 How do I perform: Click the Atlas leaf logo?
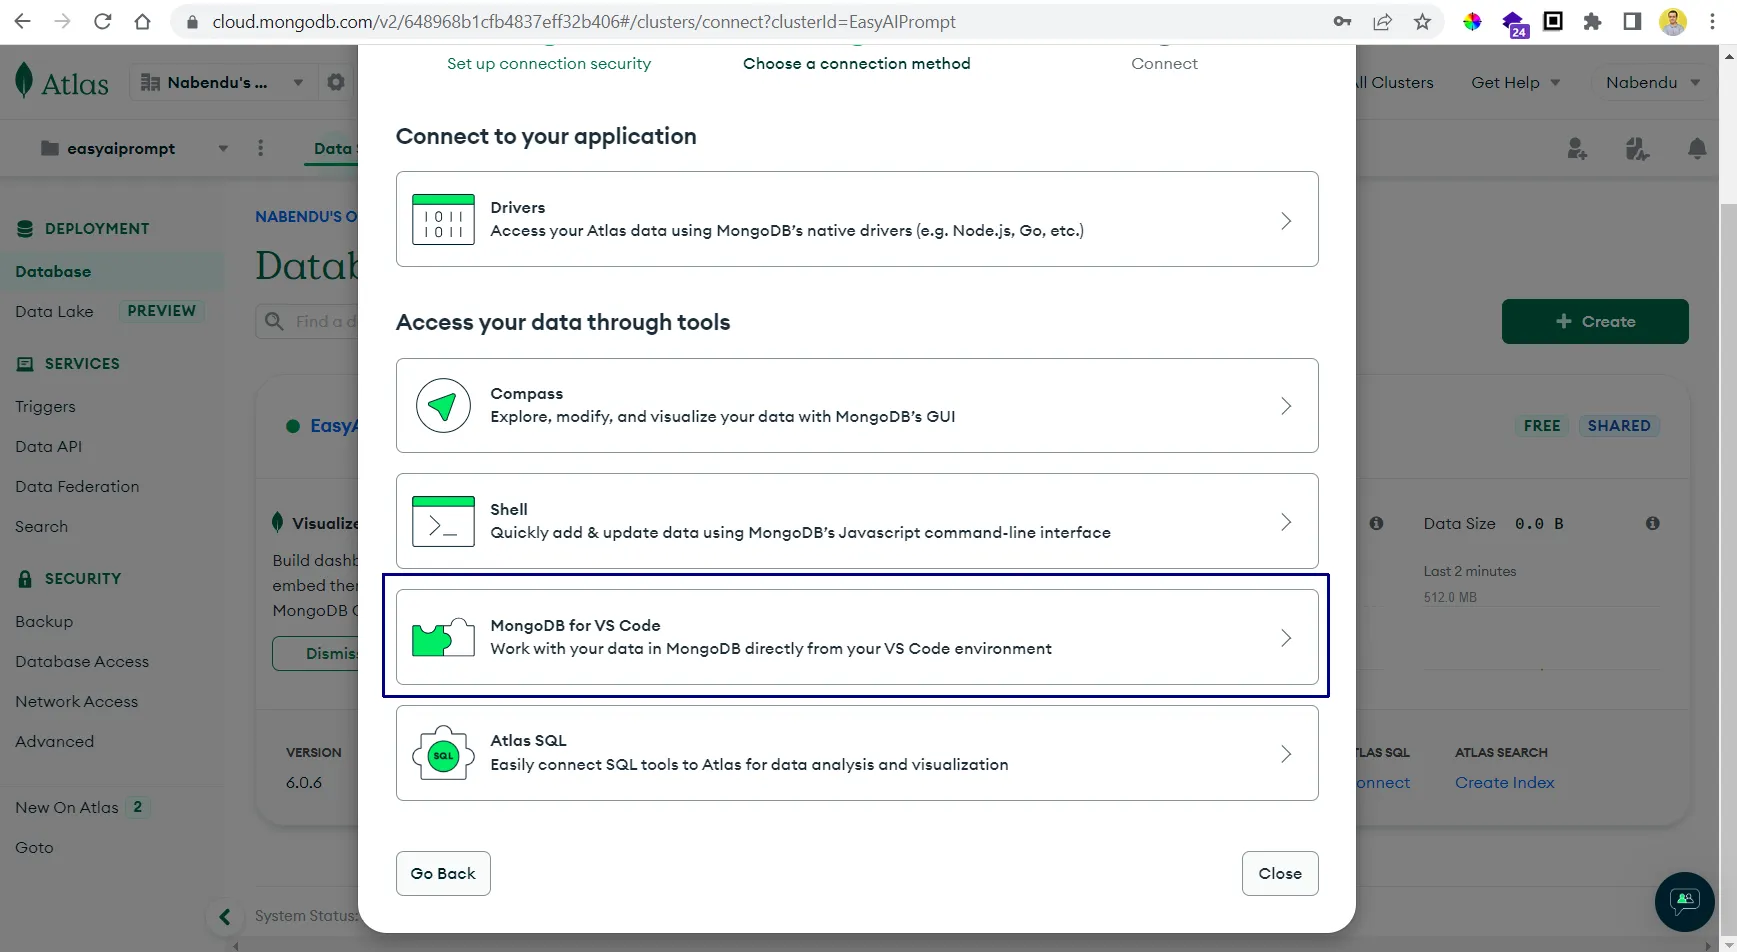[x=24, y=81]
